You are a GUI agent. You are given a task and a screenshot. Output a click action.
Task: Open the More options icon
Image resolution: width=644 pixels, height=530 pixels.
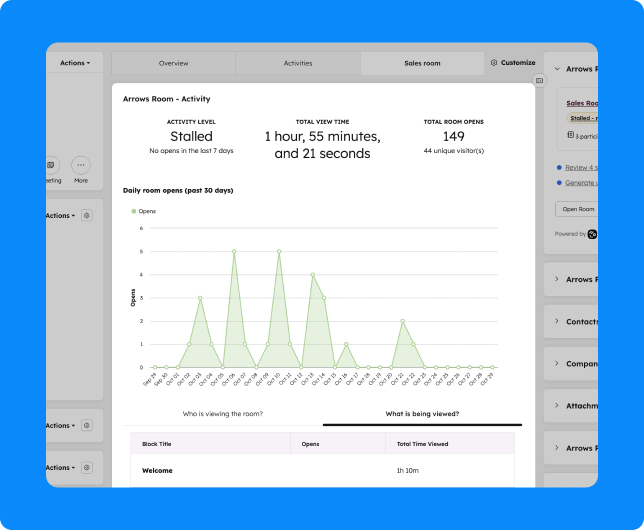[x=81, y=165]
